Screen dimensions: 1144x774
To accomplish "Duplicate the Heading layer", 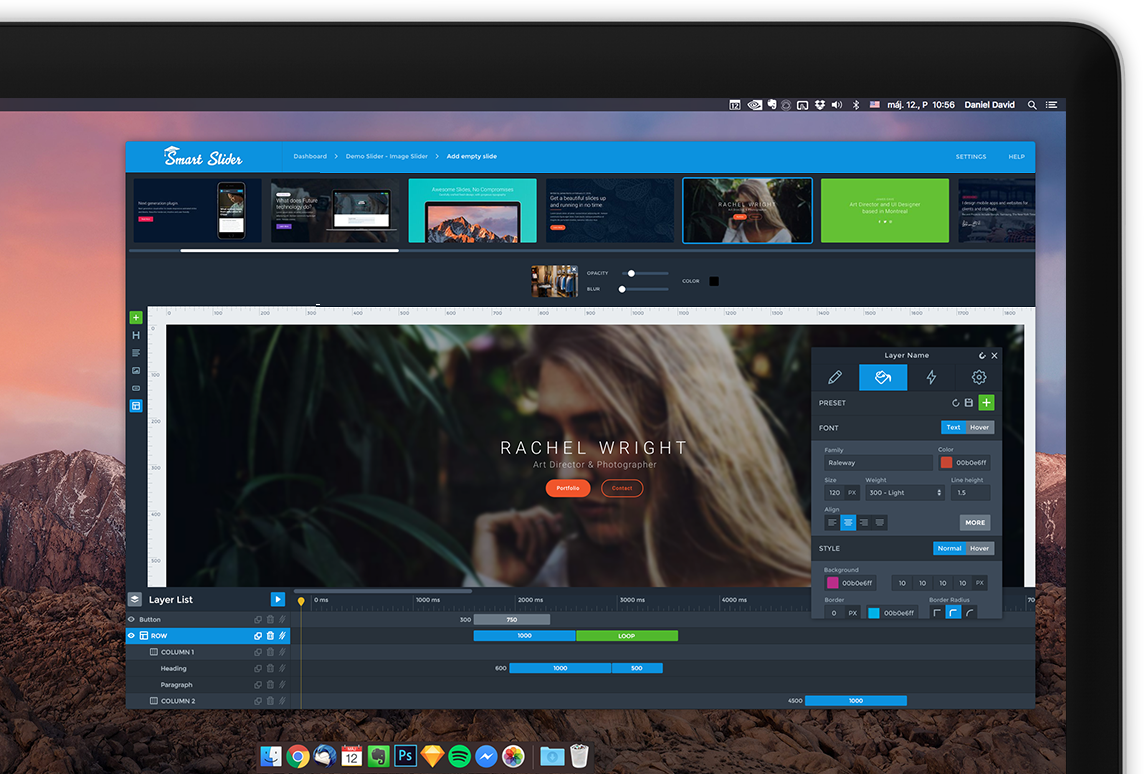I will 258,668.
